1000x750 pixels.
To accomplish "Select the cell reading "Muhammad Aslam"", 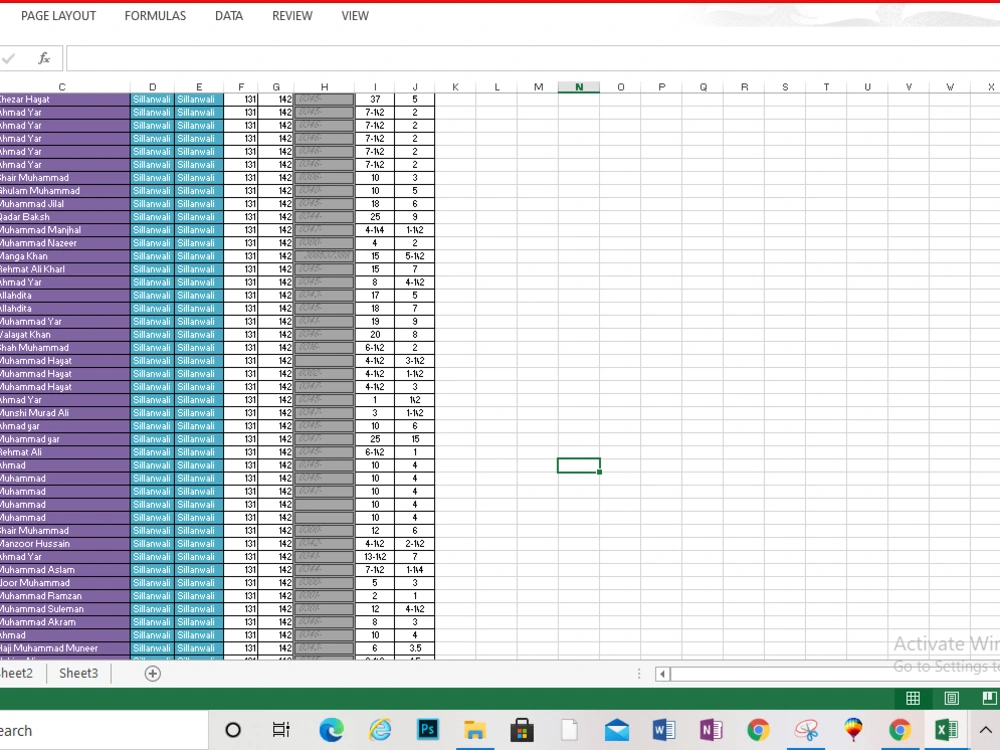I will (x=65, y=570).
